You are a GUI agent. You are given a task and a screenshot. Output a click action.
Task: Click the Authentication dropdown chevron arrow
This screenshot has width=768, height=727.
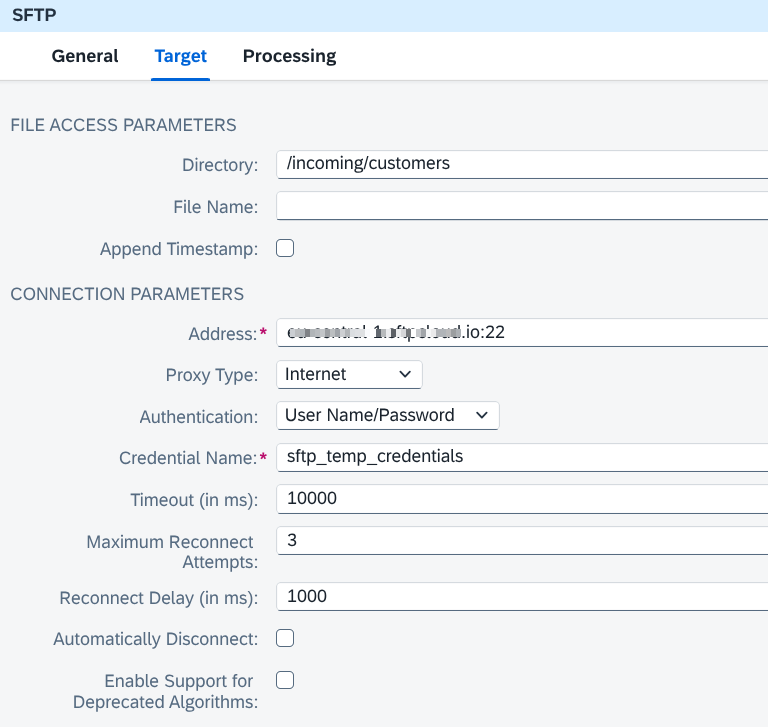(x=482, y=416)
